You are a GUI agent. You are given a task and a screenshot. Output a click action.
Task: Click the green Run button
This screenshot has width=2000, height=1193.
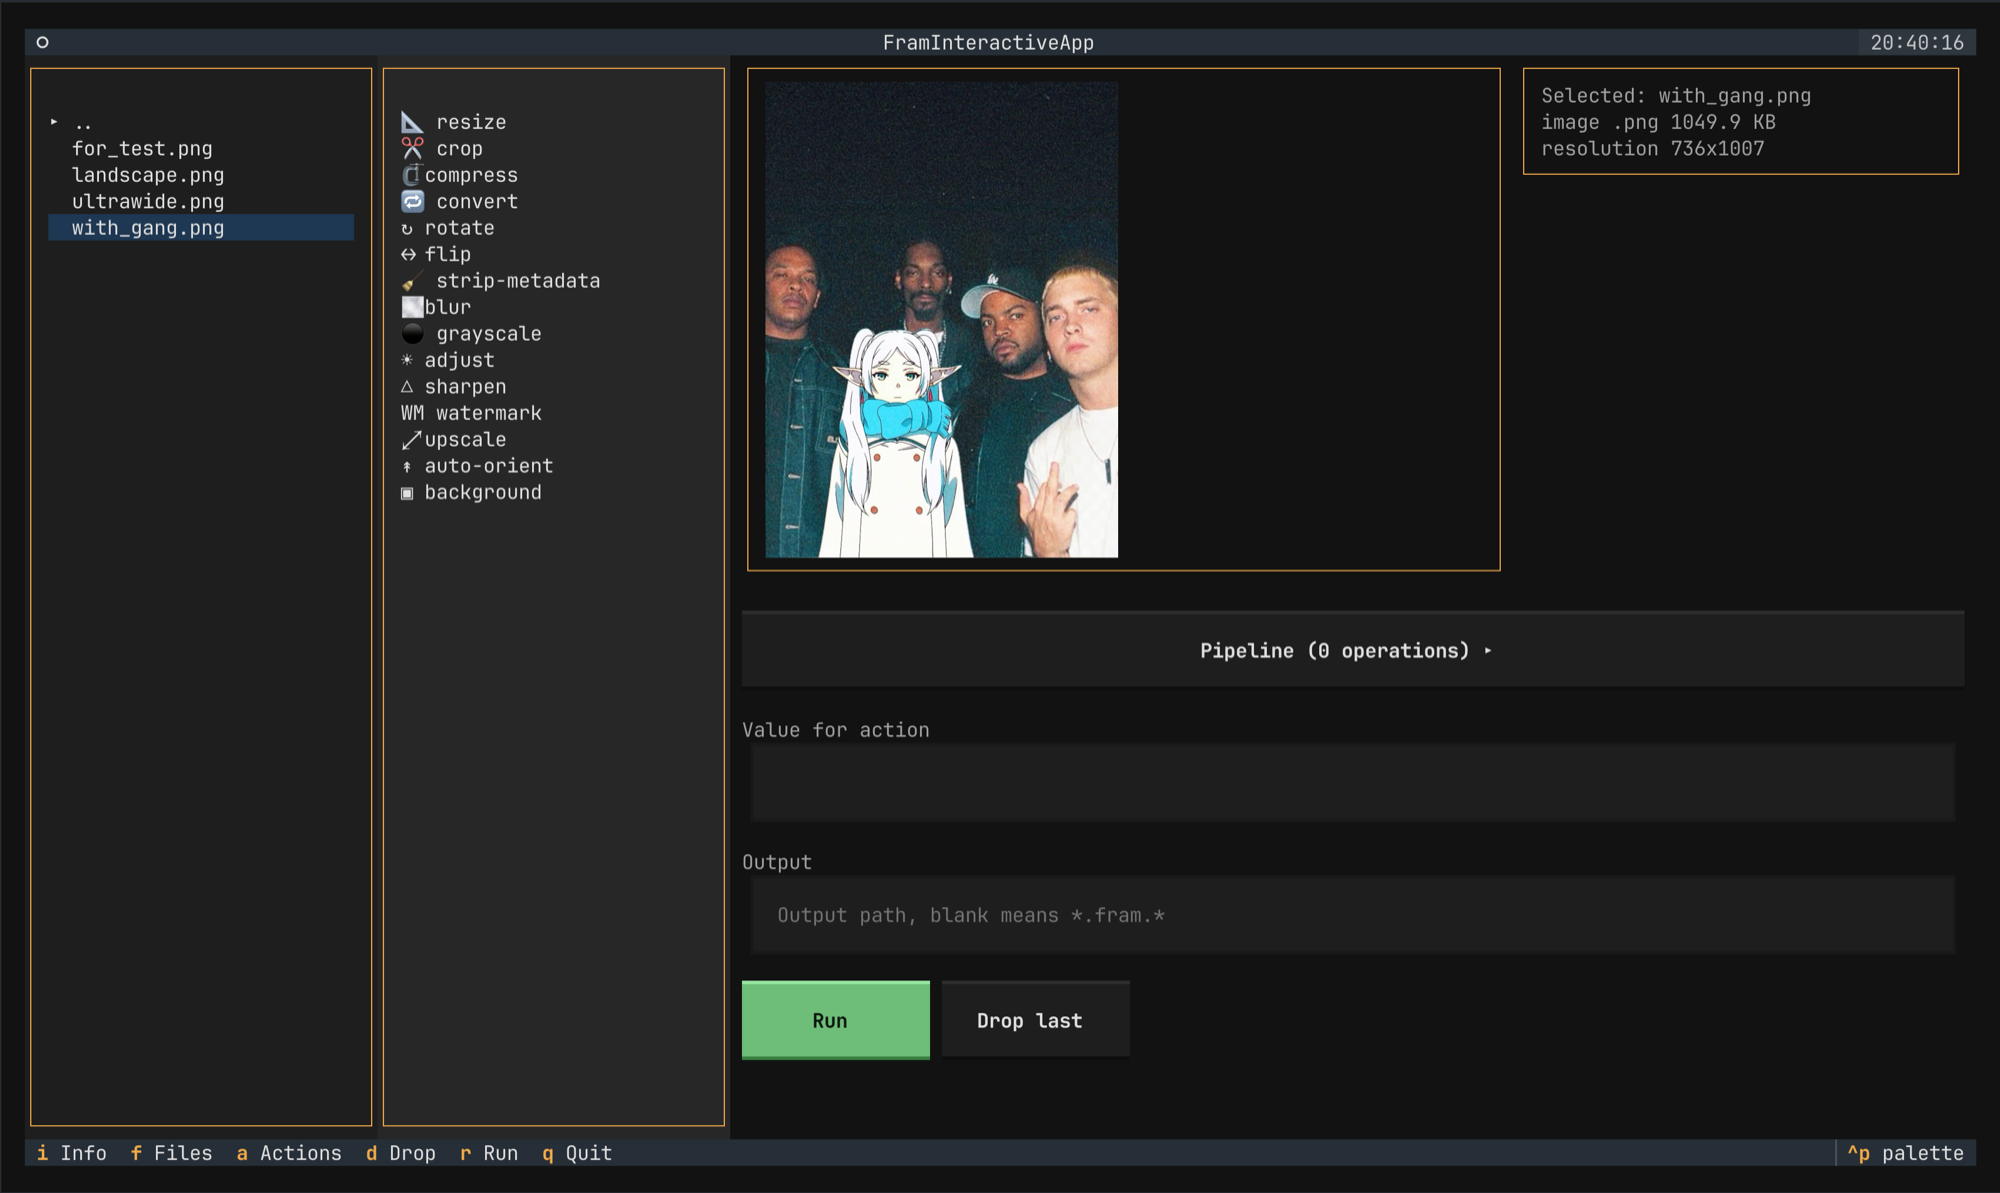coord(836,1020)
